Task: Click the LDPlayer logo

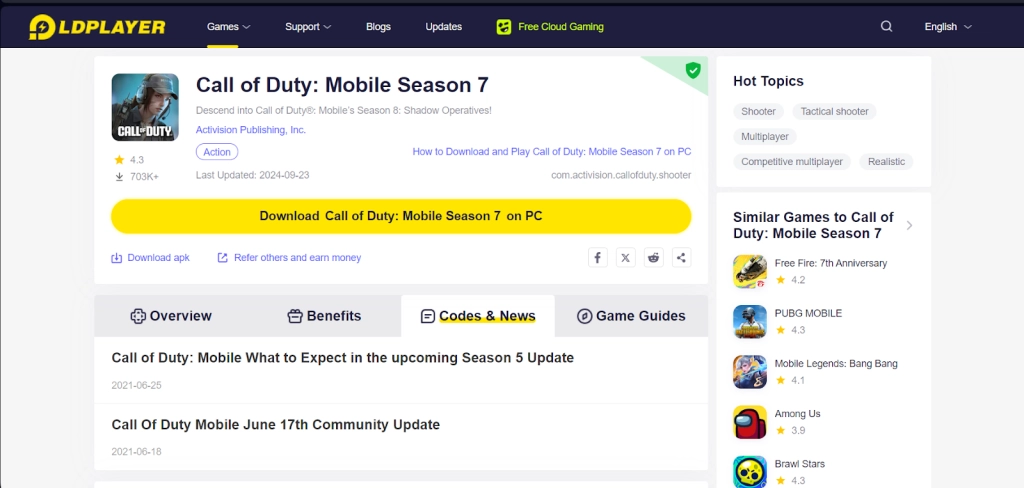Action: pyautogui.click(x=97, y=27)
